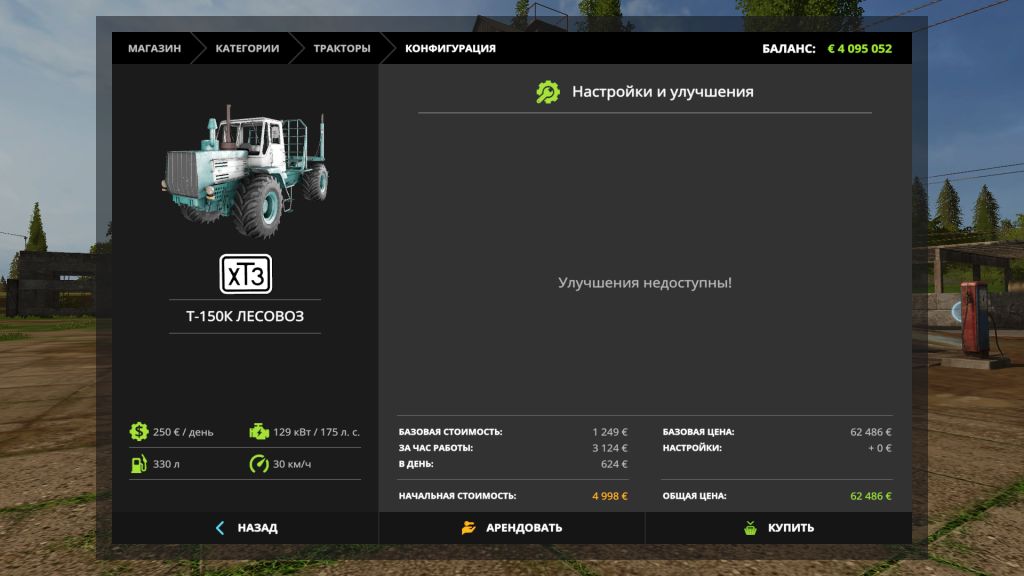The image size is (1024, 576).
Task: Click the ОБЩАЯ ЦЕНА value 62 486 €
Action: [870, 496]
